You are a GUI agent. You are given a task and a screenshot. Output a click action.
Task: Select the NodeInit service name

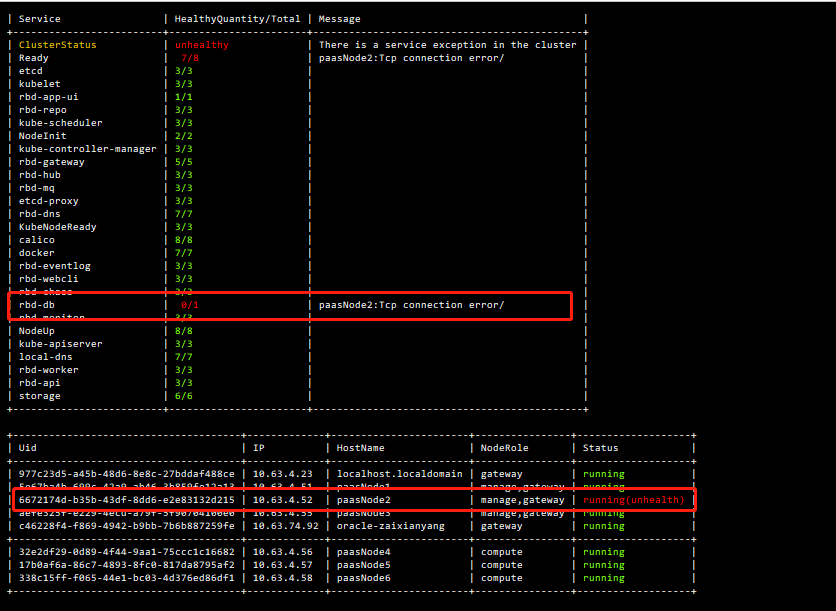coord(43,136)
